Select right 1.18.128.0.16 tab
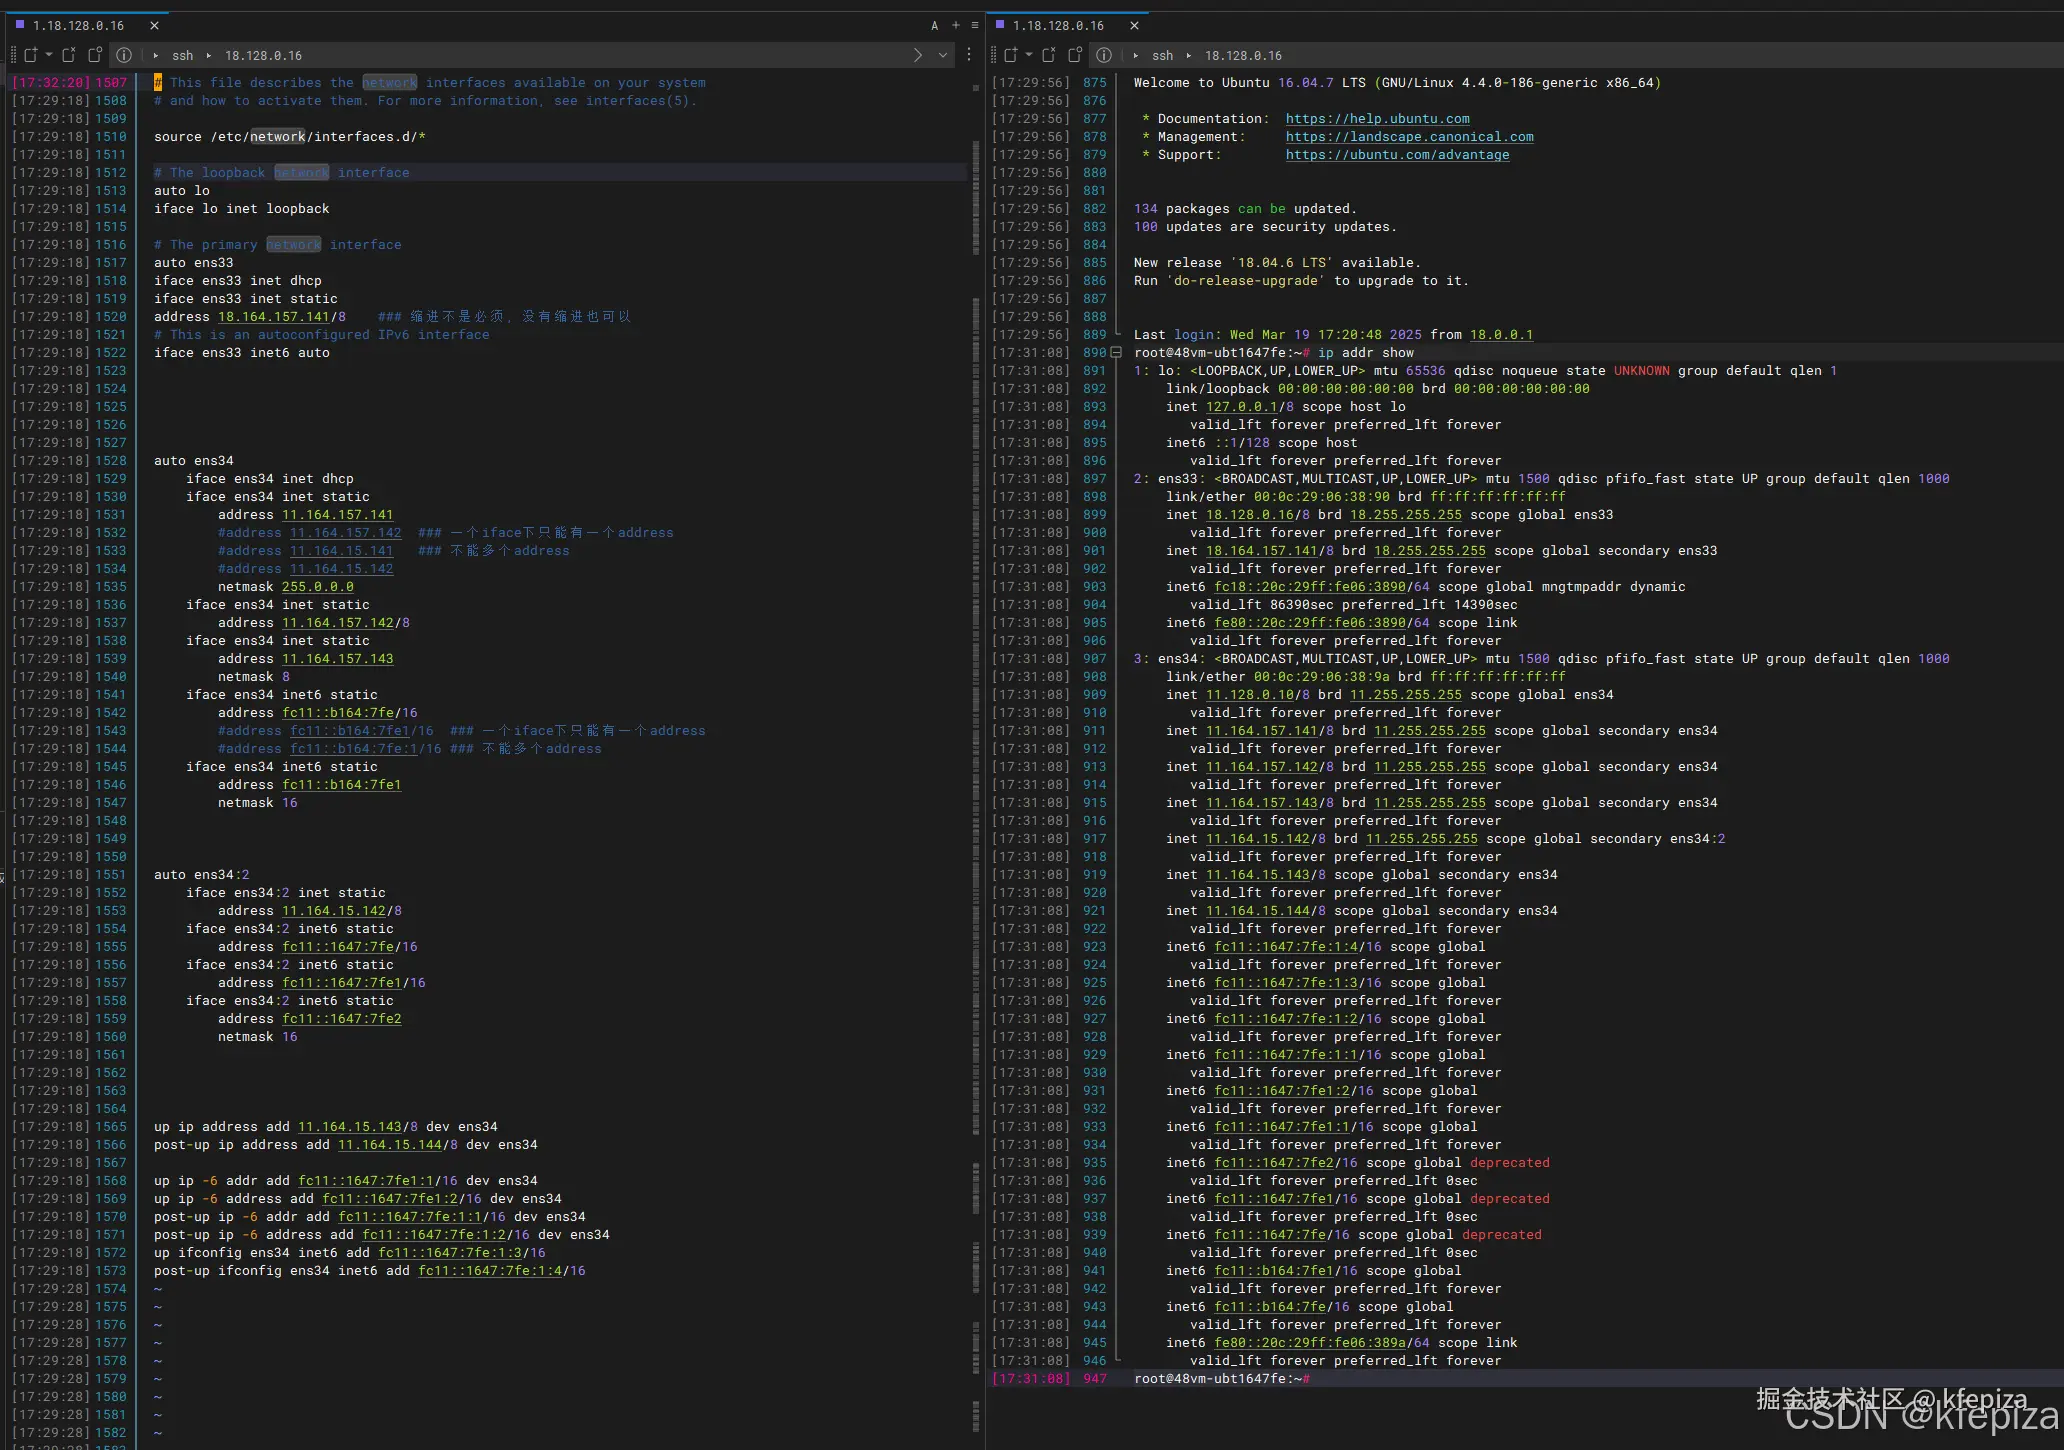 (1058, 25)
